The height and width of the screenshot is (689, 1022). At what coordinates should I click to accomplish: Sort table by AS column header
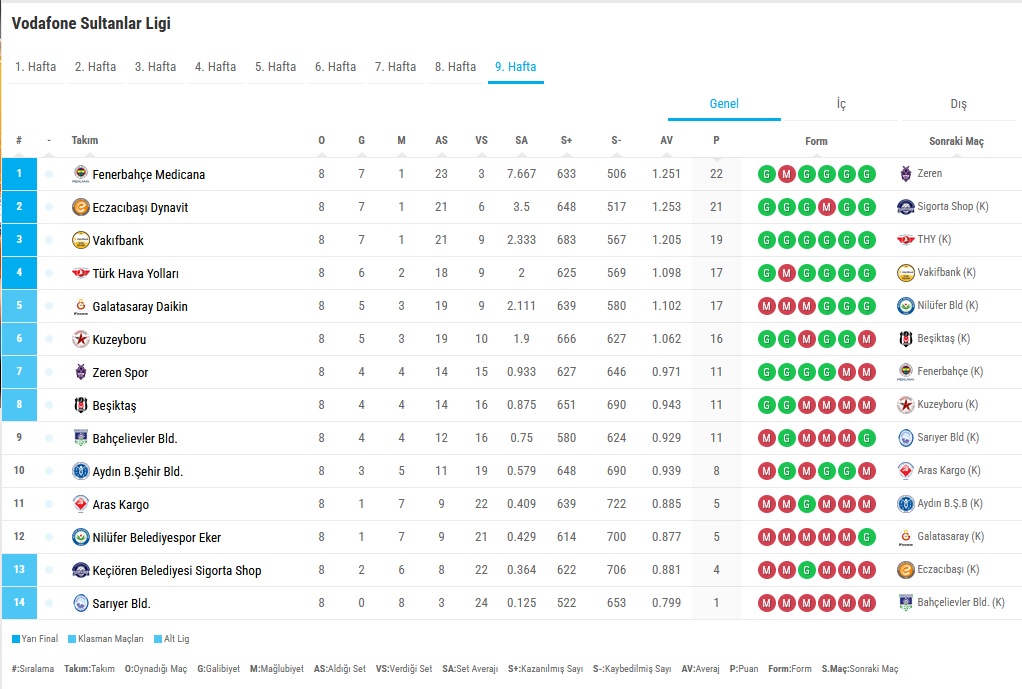tap(441, 140)
